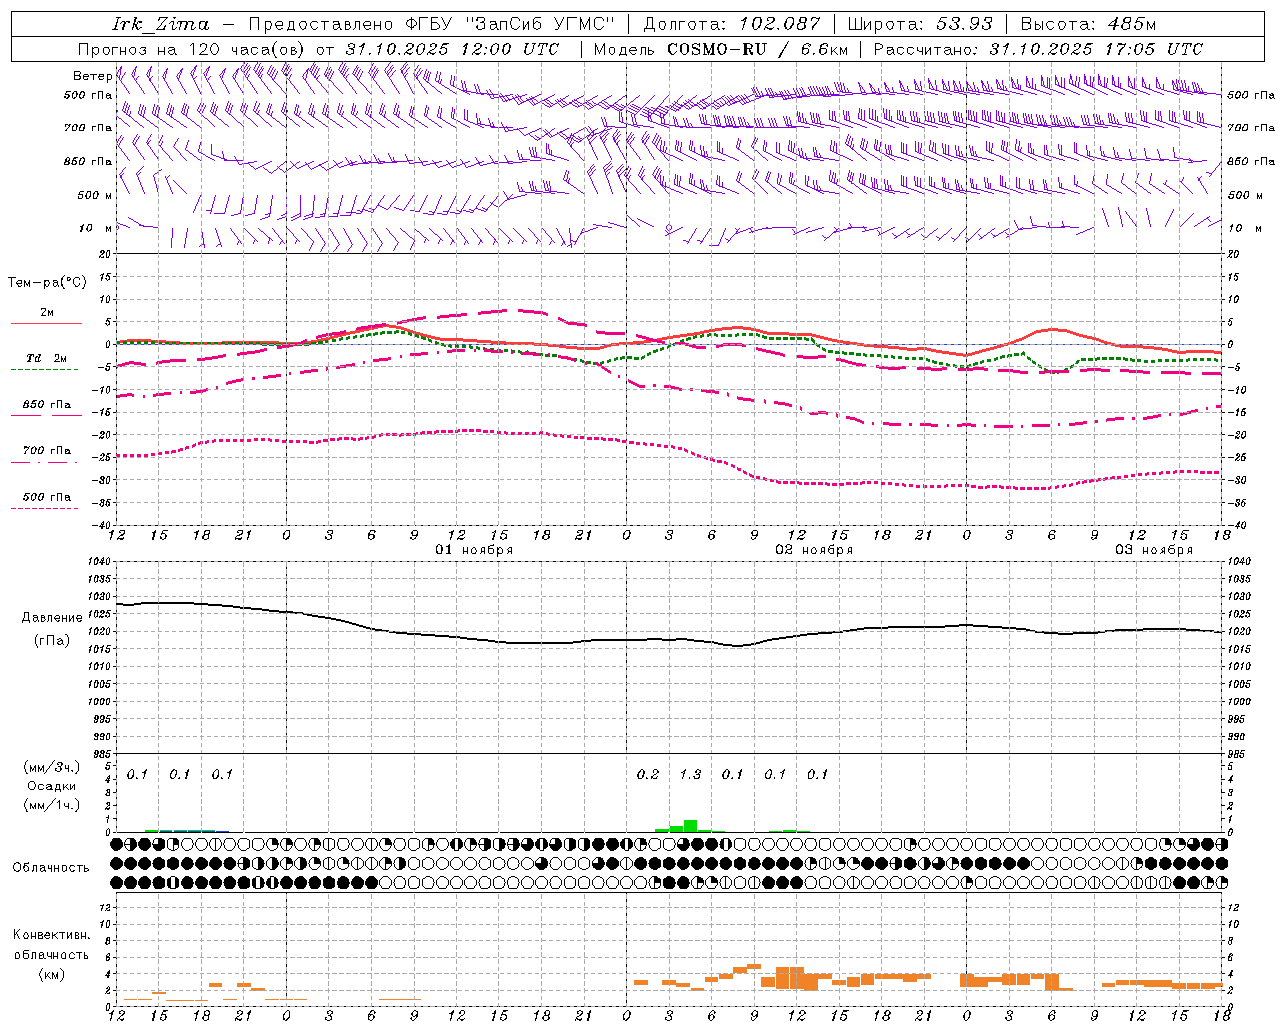Click the longitude value "Долгота: 102.087"
The height and width of the screenshot is (1024, 1280).
click(x=731, y=24)
